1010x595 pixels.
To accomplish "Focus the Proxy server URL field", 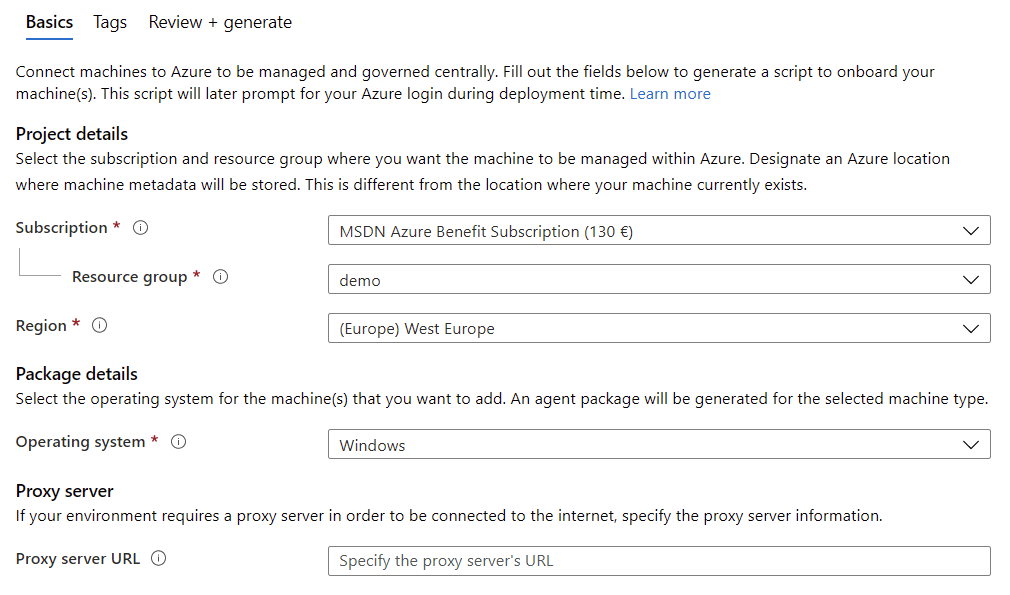I will (659, 561).
